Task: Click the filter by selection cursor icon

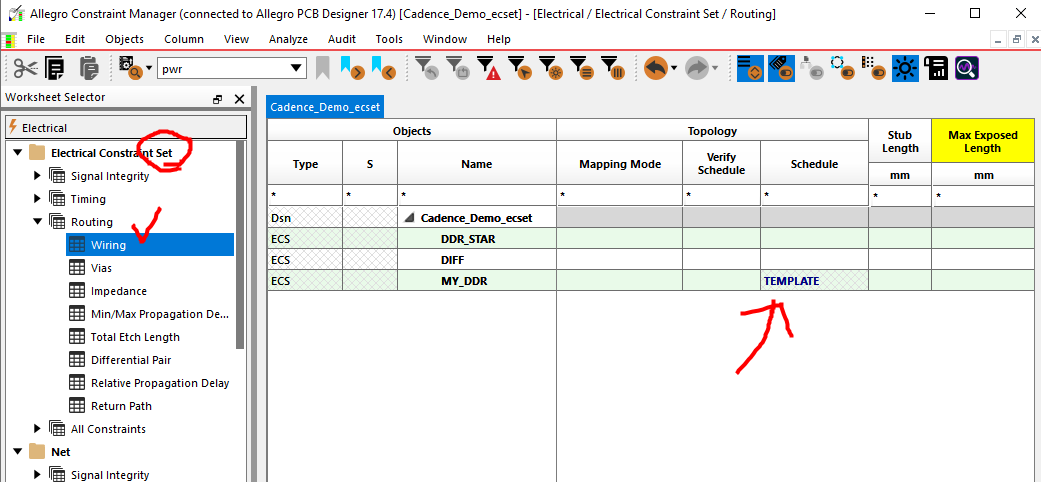Action: [520, 68]
